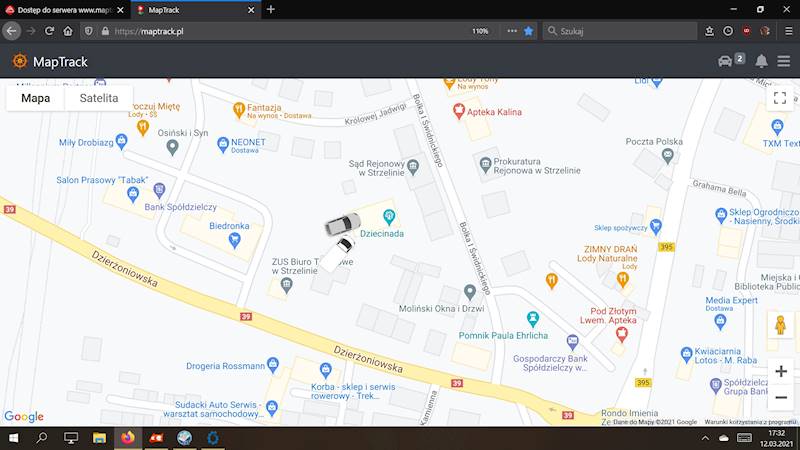The height and width of the screenshot is (450, 800).
Task: Open Warunki korzystania z programu link
Action: (750, 422)
